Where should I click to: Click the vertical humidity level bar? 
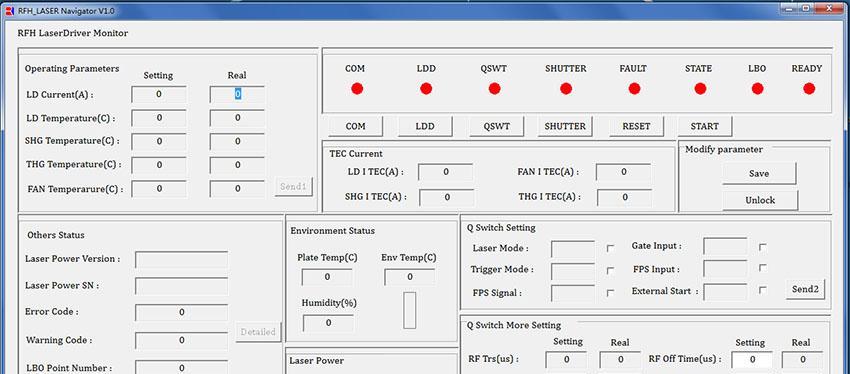click(410, 310)
